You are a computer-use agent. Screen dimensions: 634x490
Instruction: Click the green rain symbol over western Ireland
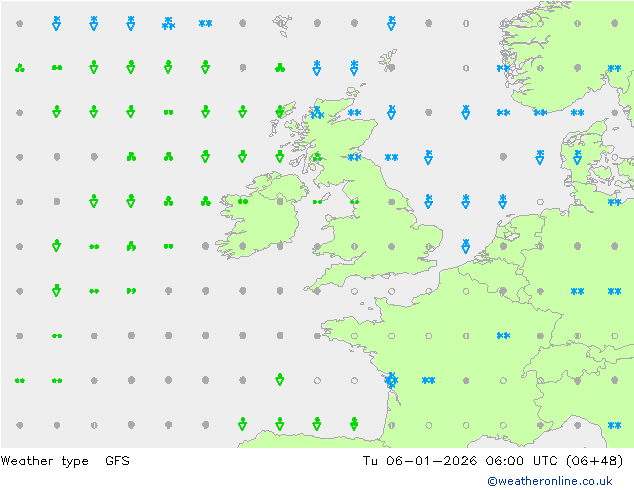(243, 201)
